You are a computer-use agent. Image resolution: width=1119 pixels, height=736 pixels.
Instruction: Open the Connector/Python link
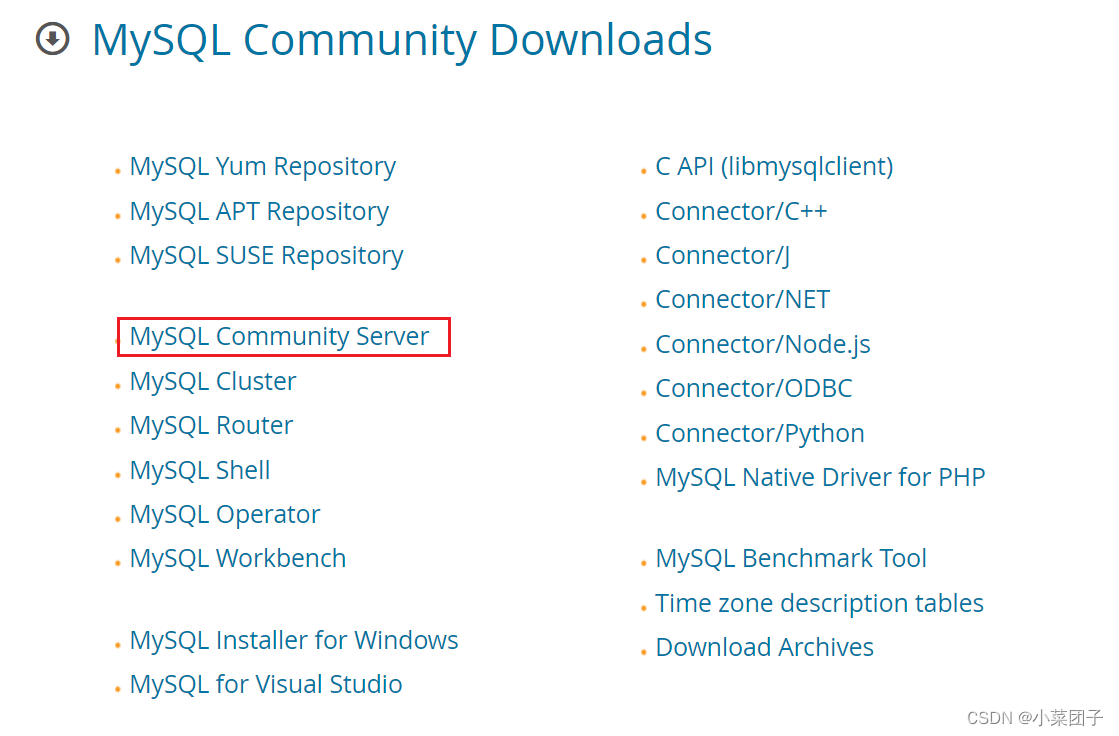tap(760, 433)
